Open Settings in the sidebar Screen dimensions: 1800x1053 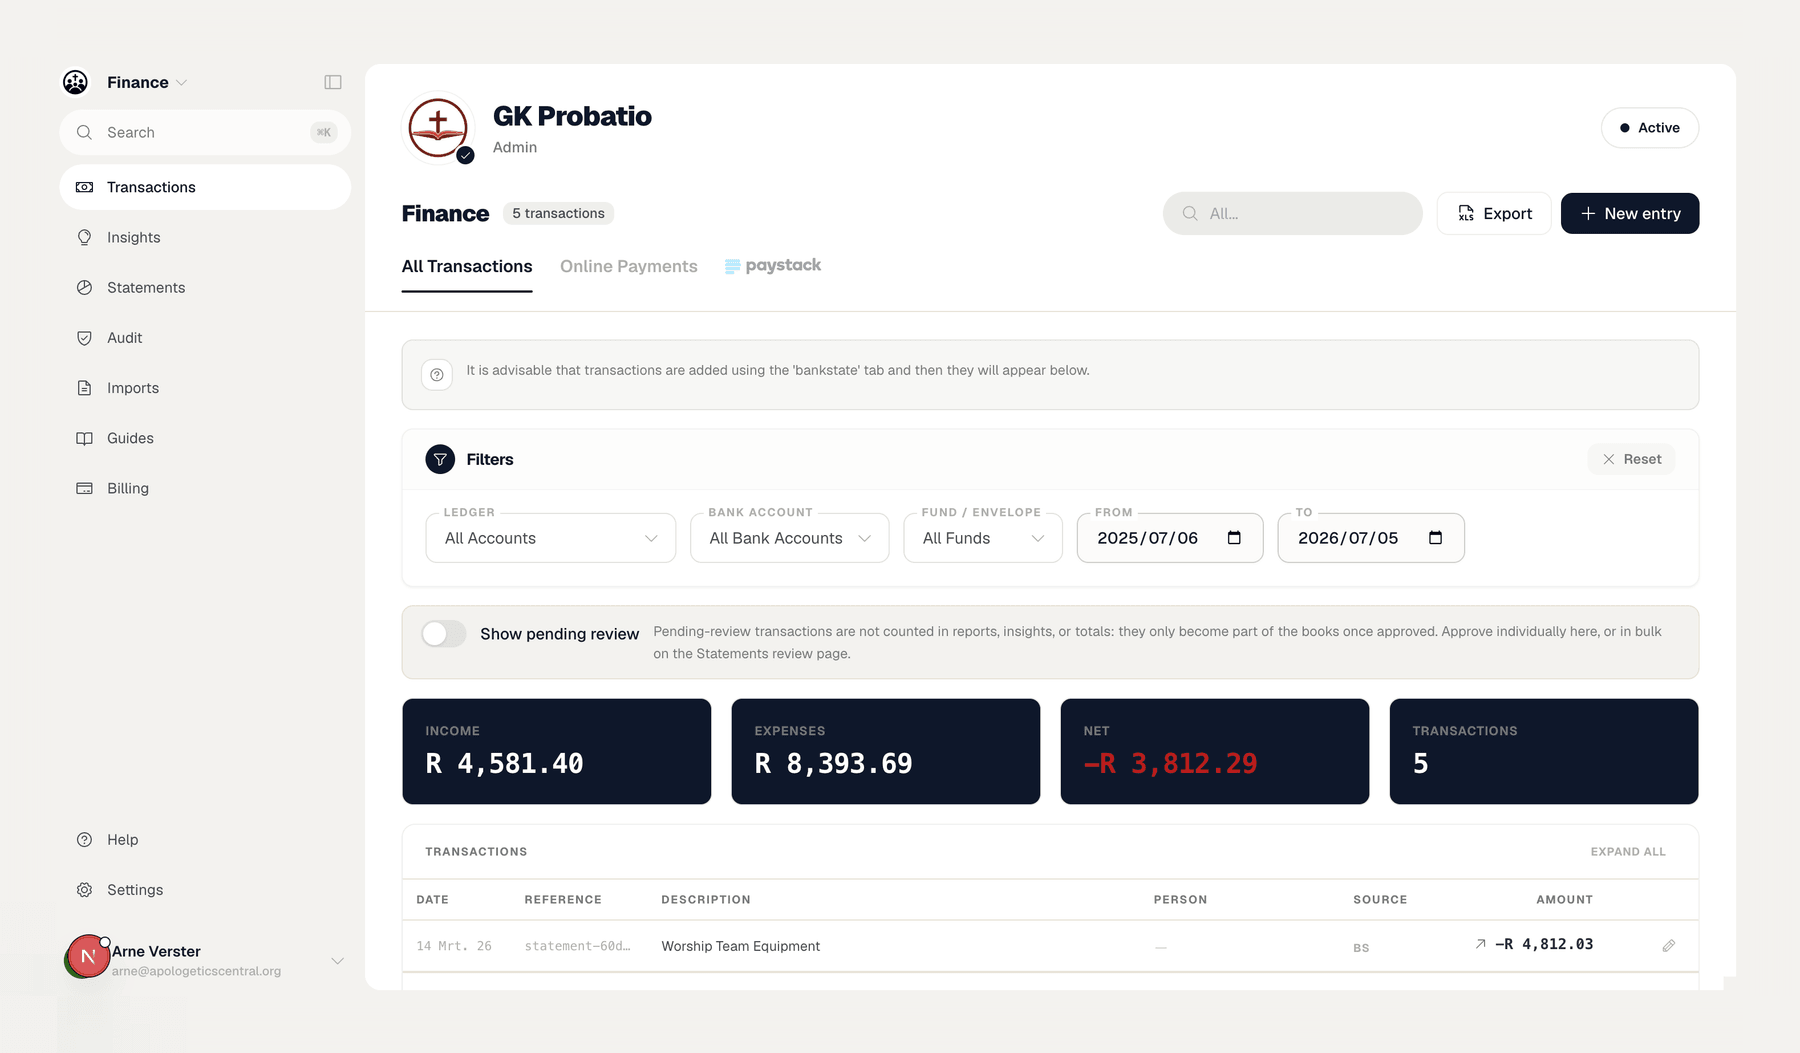point(205,890)
